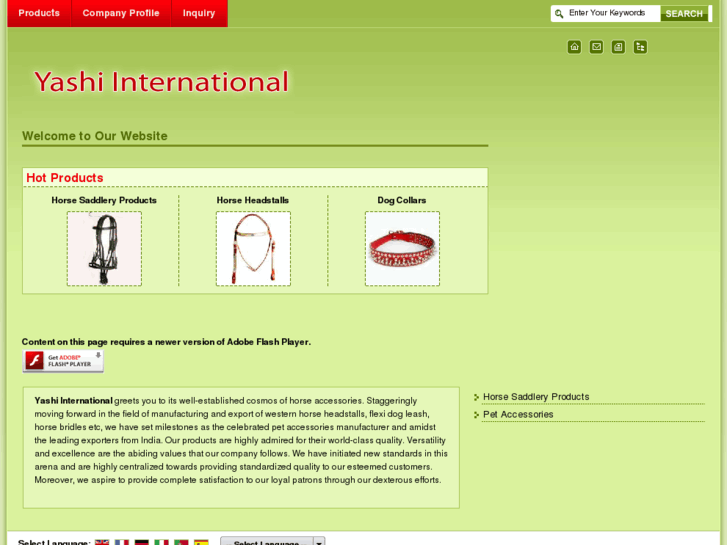The height and width of the screenshot is (545, 727).
Task: Open the Inquiry menu
Action: click(199, 13)
